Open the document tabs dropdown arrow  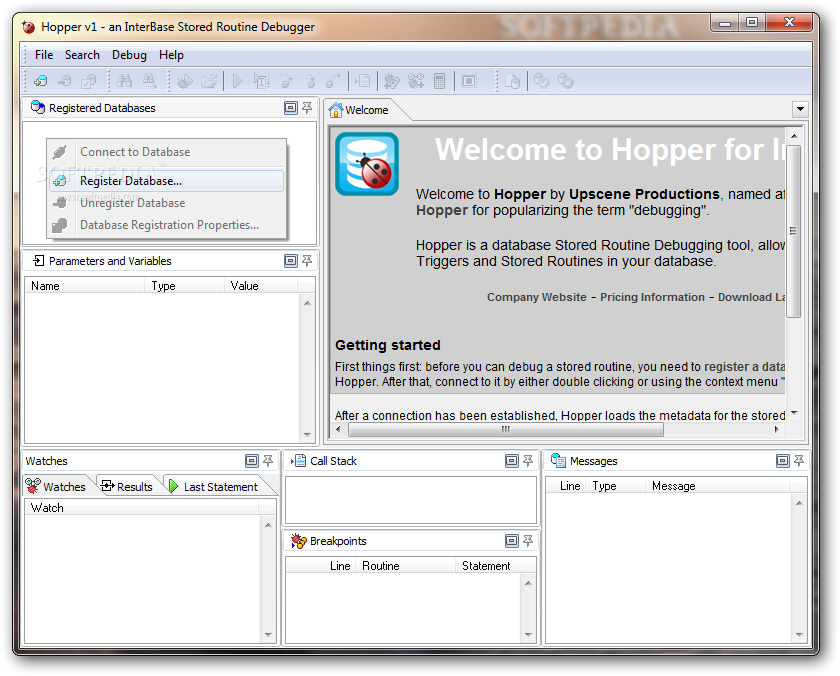[800, 109]
